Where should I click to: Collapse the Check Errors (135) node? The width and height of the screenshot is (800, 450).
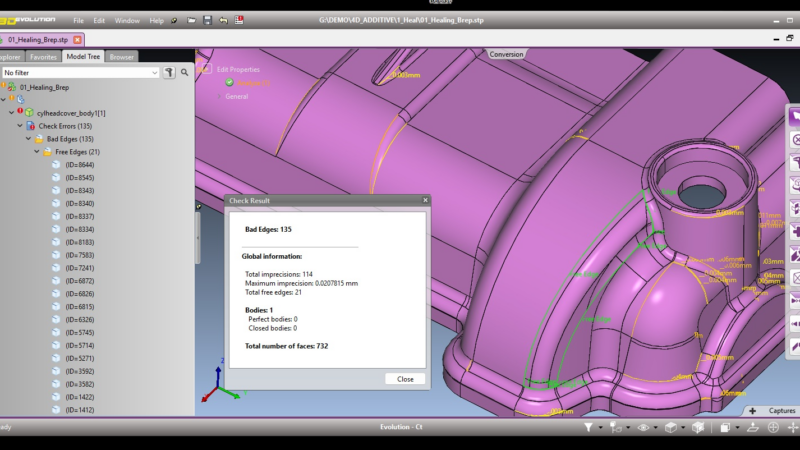(x=20, y=126)
